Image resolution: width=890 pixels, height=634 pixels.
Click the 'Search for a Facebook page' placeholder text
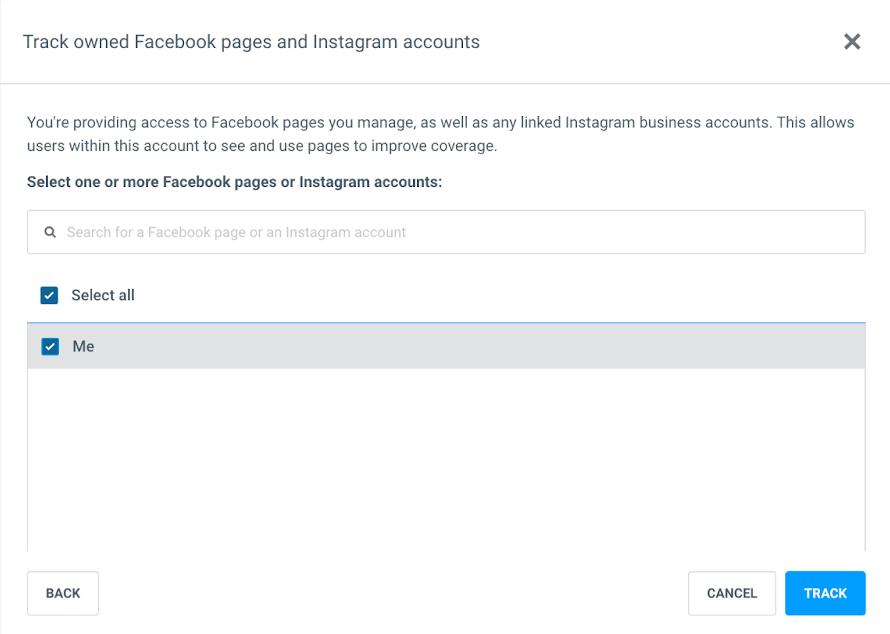(236, 232)
